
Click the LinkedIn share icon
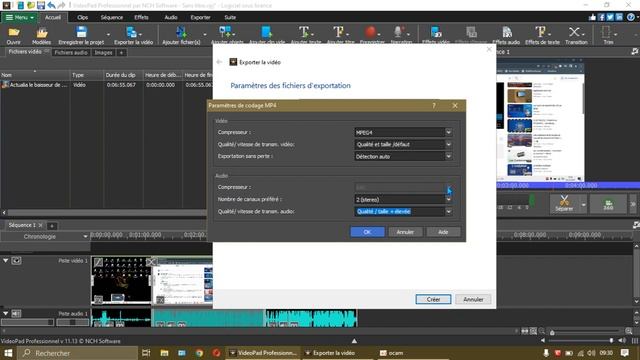tap(619, 17)
